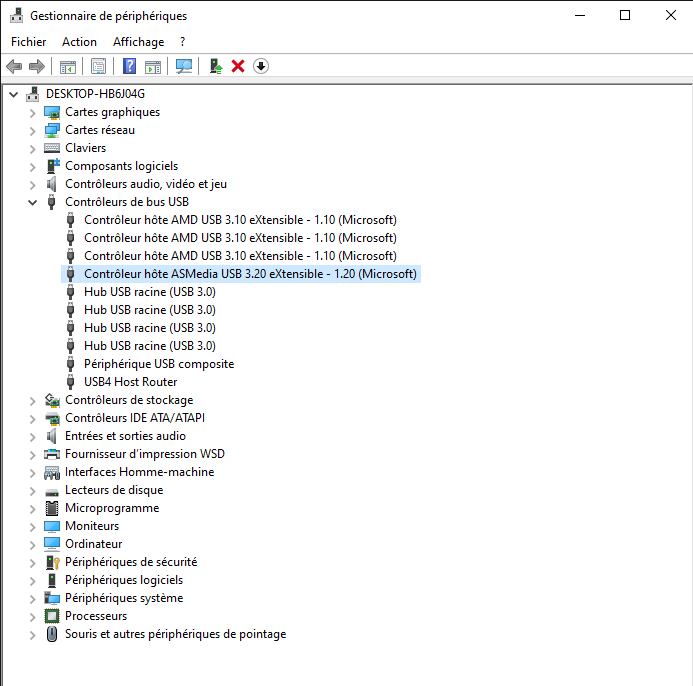Open the ? help menu

pos(183,42)
